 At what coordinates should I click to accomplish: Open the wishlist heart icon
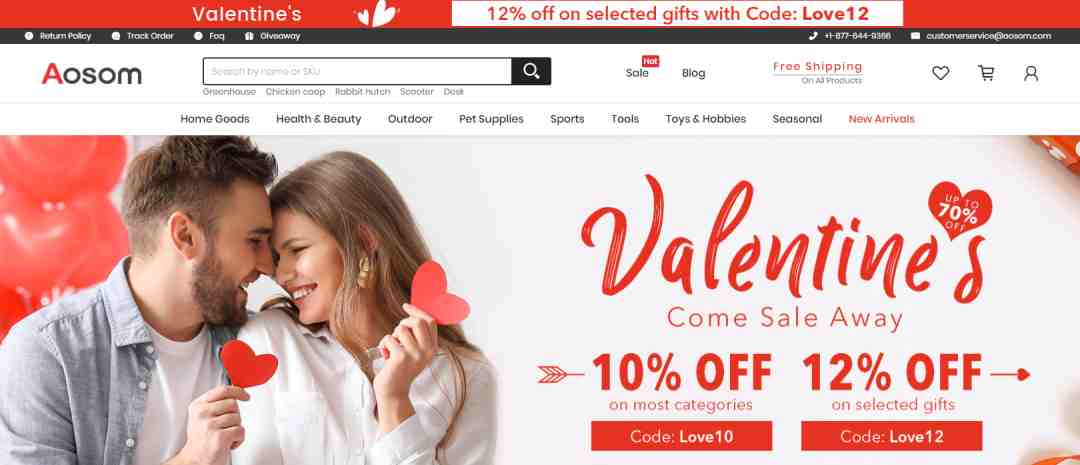940,73
